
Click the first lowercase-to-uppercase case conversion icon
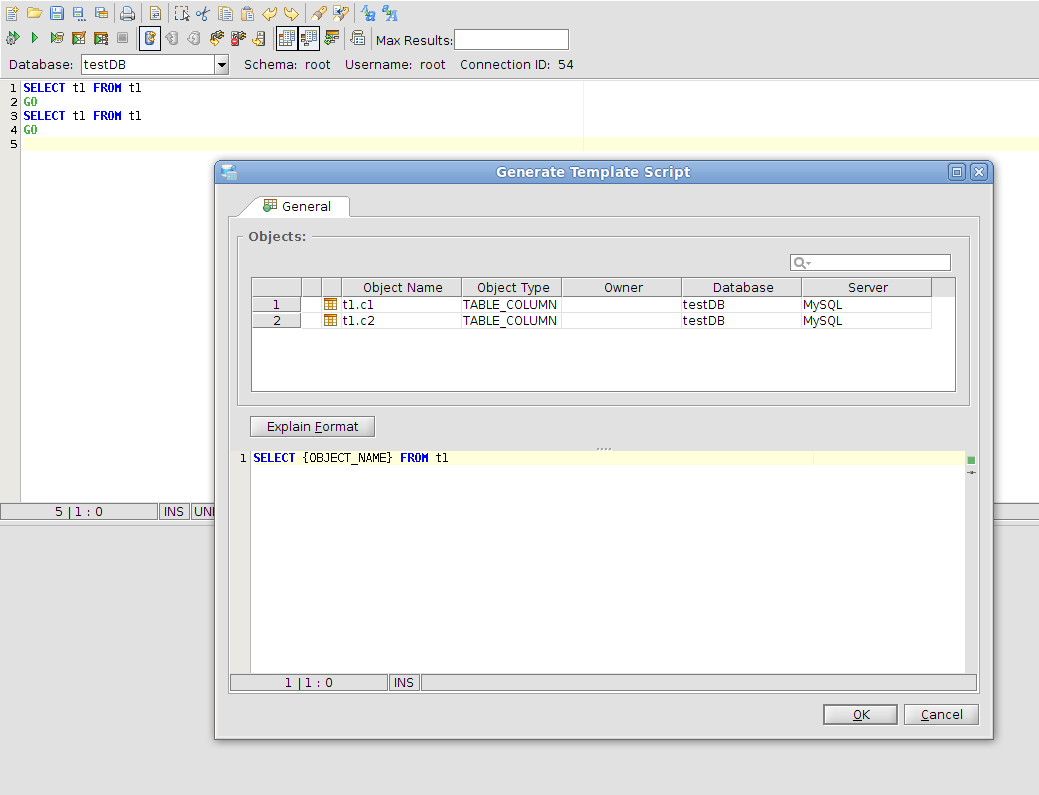(368, 13)
